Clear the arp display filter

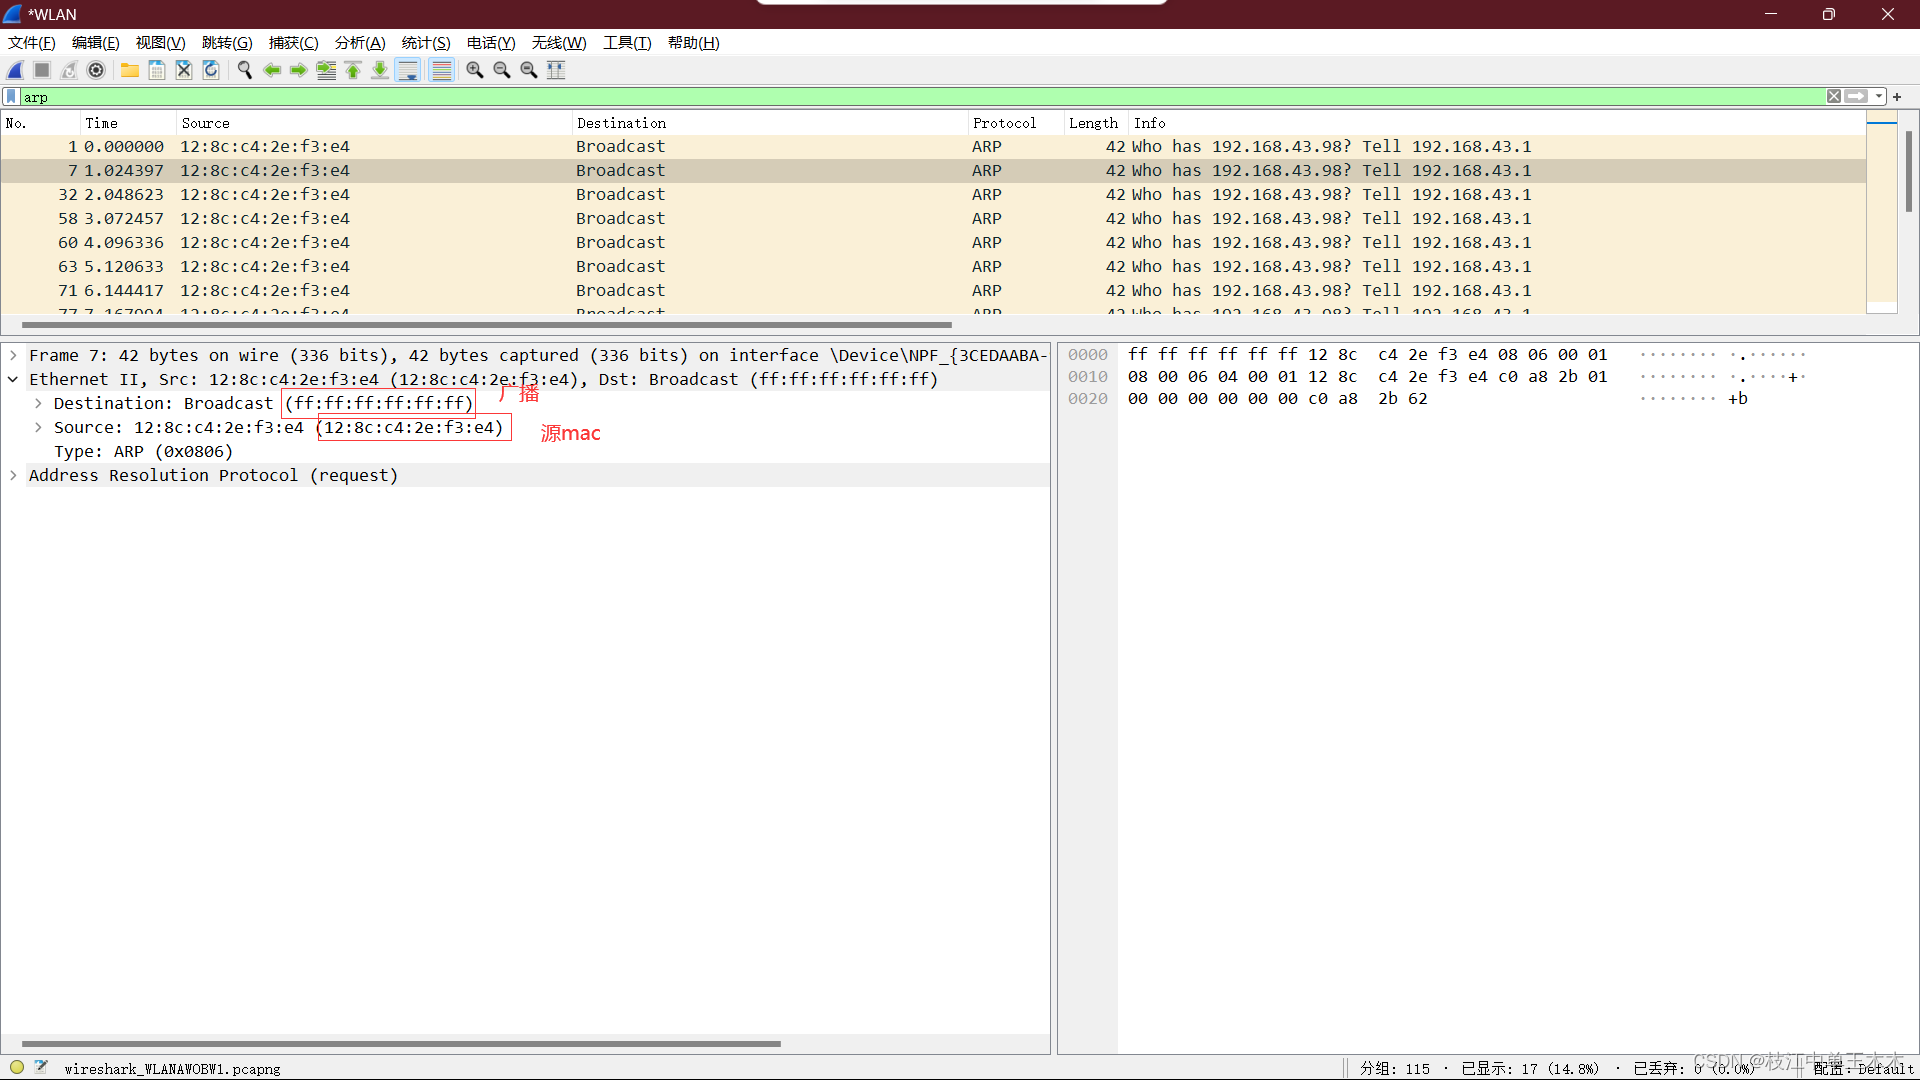pos(1834,97)
